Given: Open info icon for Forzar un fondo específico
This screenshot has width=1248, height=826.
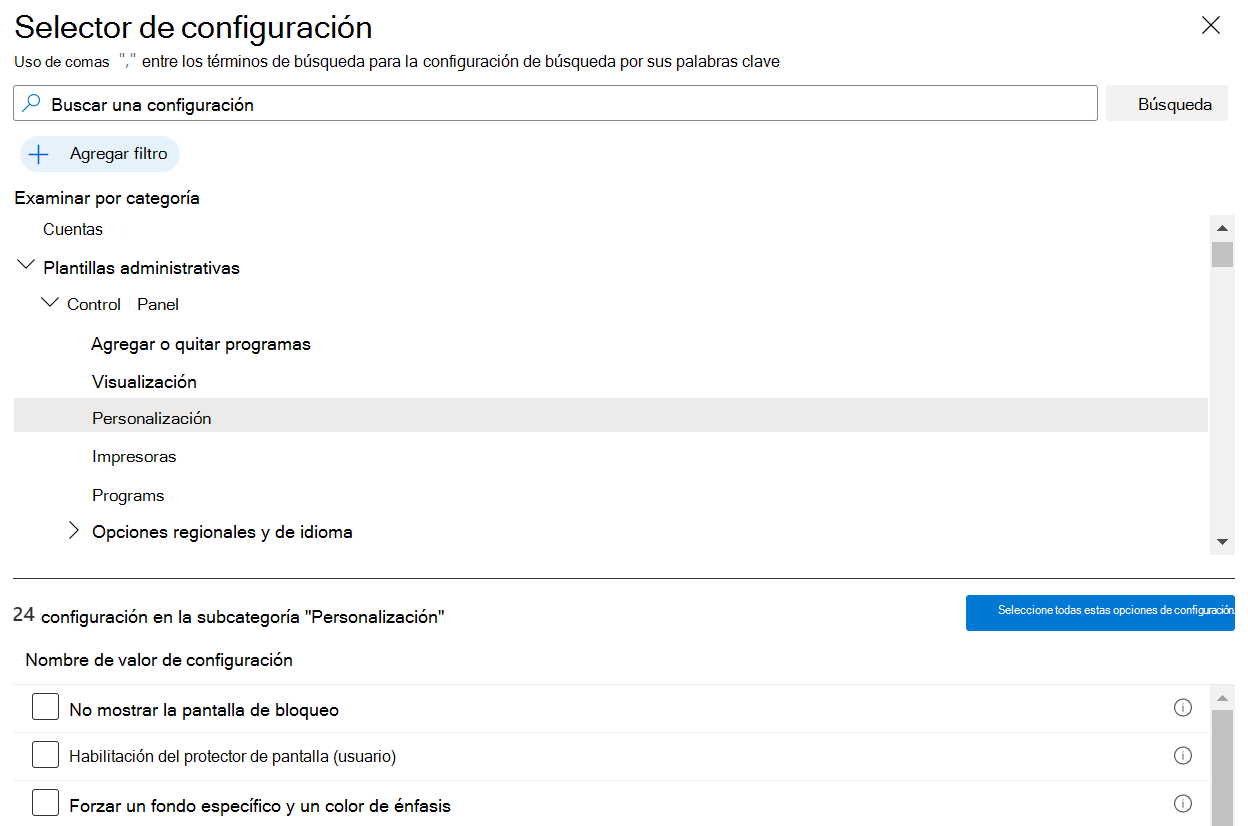Looking at the screenshot, I should pyautogui.click(x=1183, y=803).
